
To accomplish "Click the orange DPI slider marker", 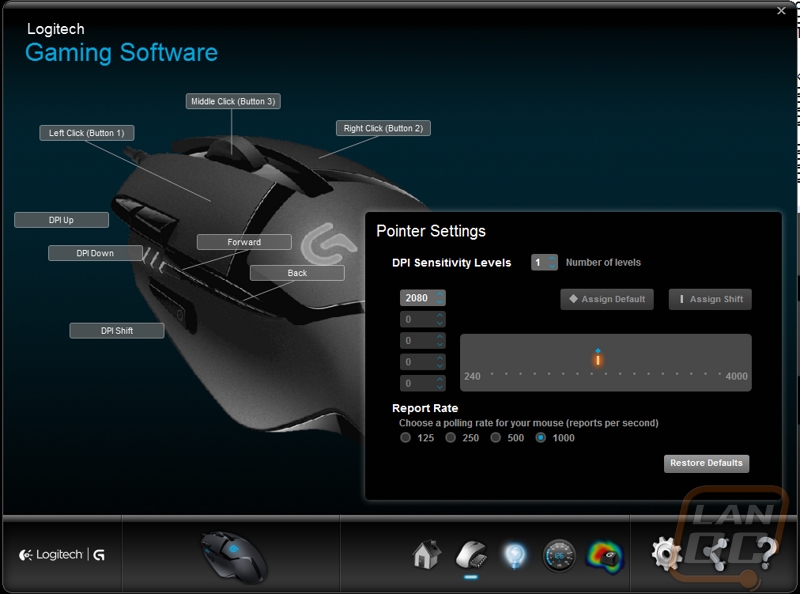I will tap(598, 360).
